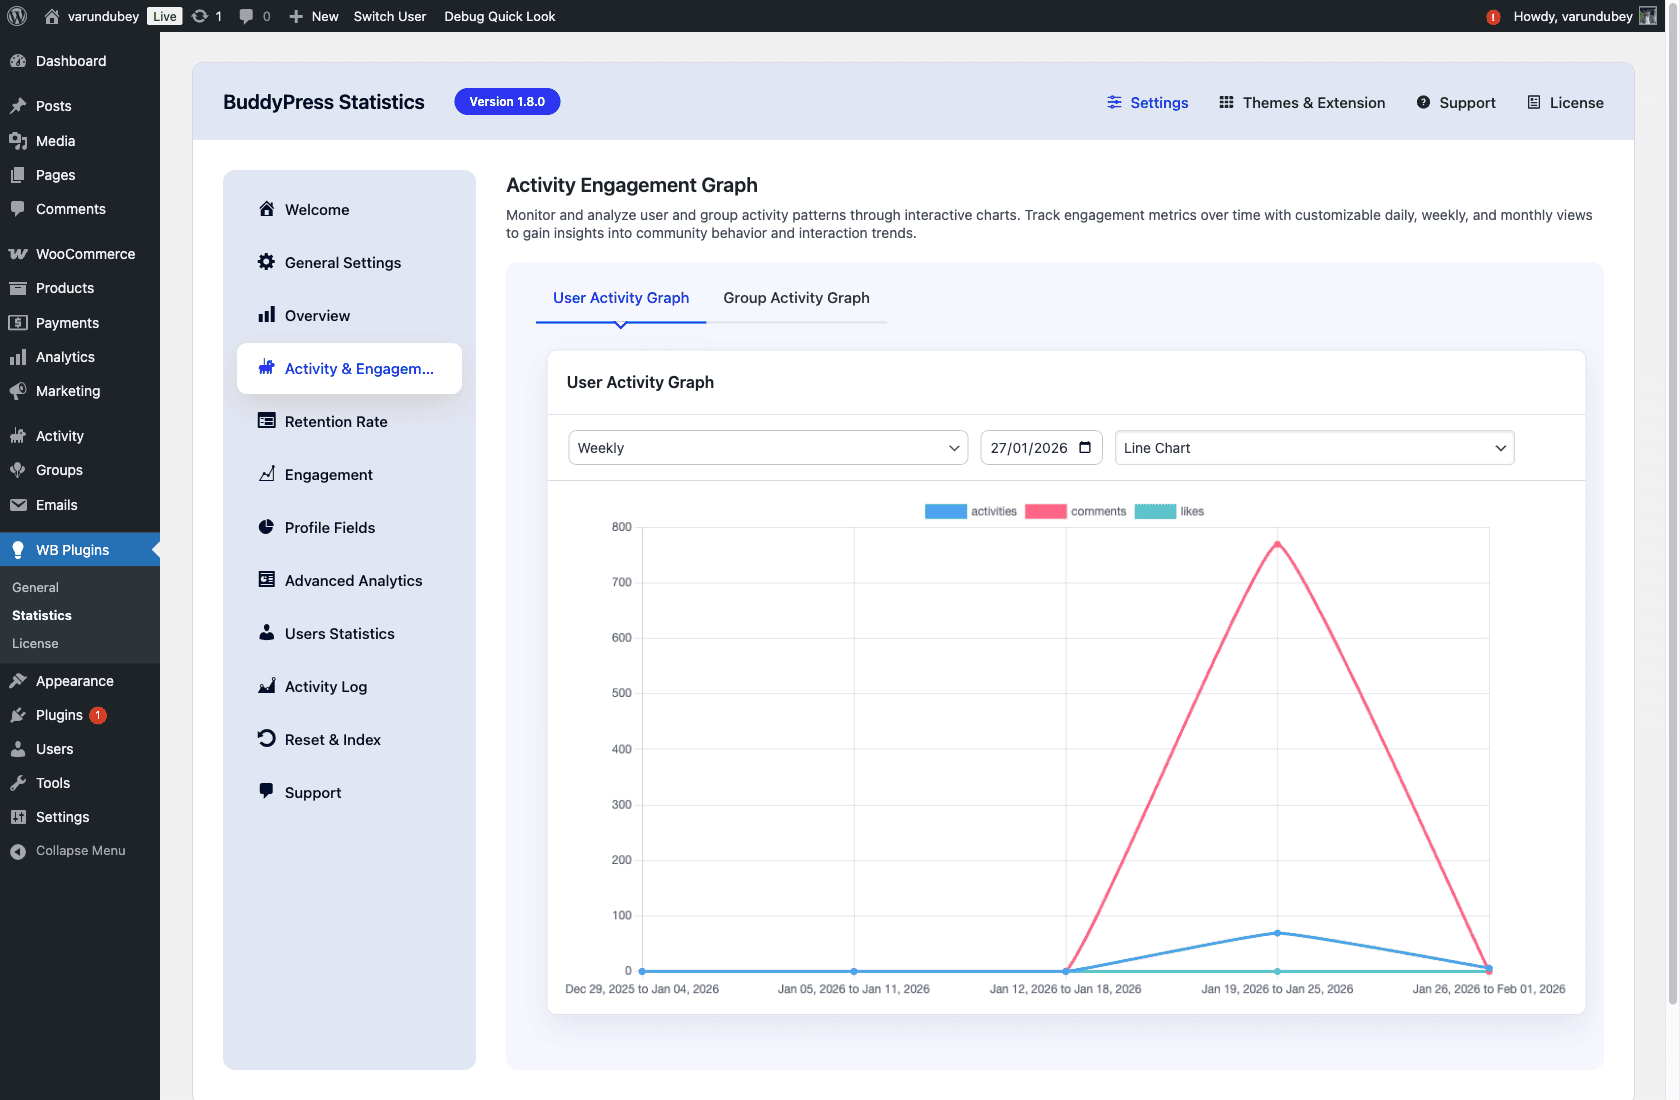Select the Overview bar chart icon

pos(266,315)
